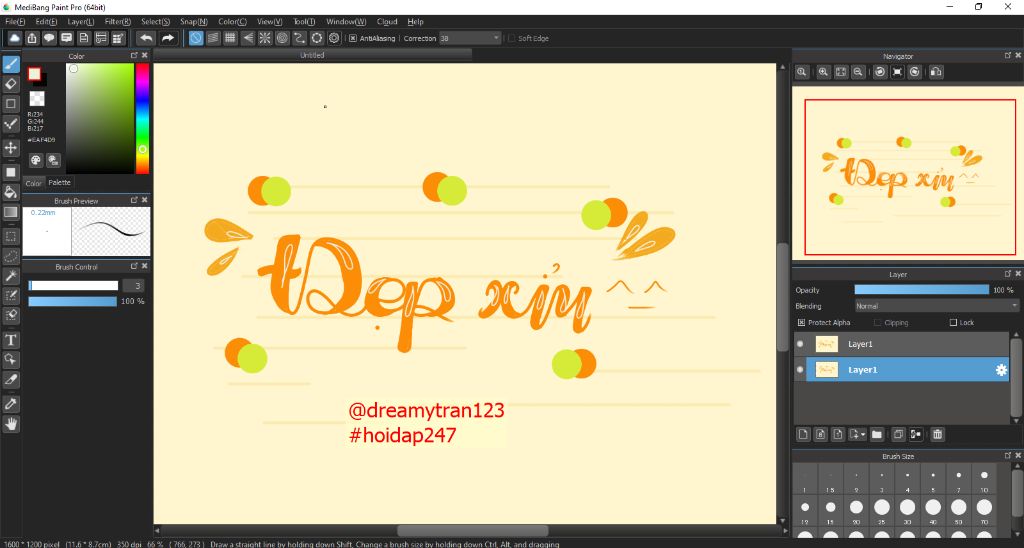Hide the top Layer1 visibility dot
The width and height of the screenshot is (1024, 548).
(801, 344)
